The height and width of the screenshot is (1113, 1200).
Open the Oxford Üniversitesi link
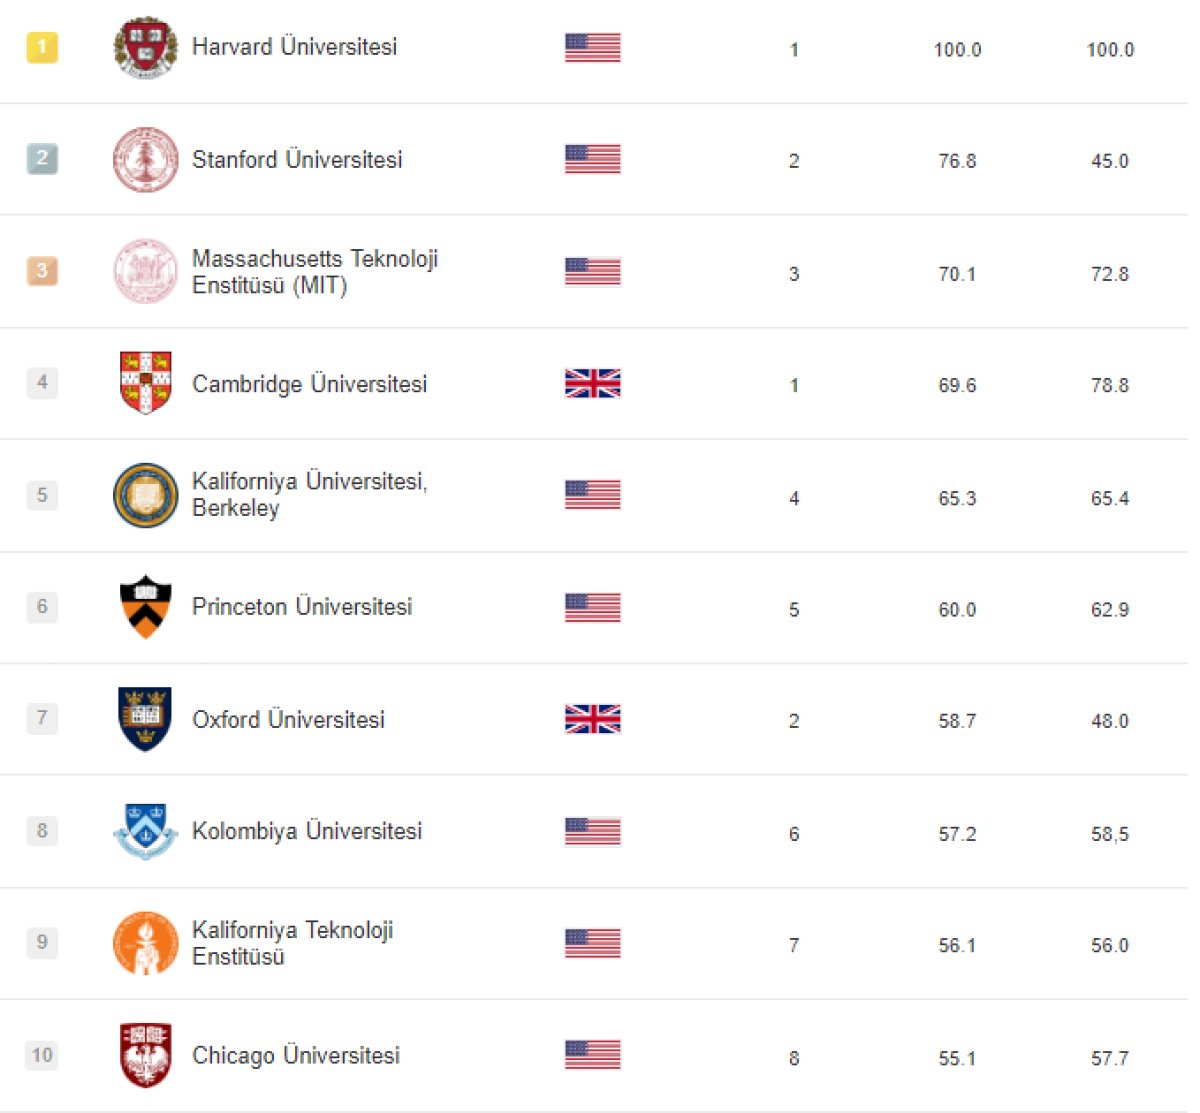tap(288, 720)
